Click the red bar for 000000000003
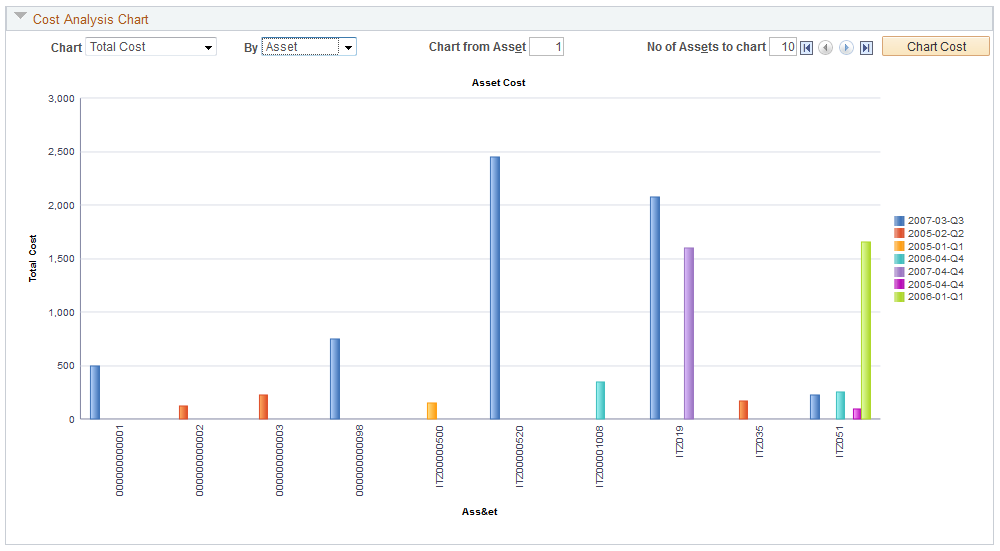 point(263,407)
